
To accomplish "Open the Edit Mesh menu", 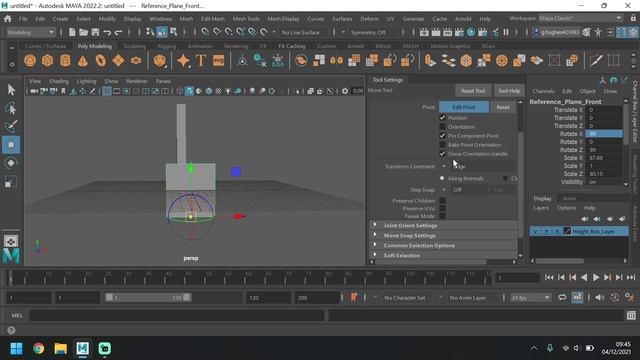I will [x=213, y=19].
